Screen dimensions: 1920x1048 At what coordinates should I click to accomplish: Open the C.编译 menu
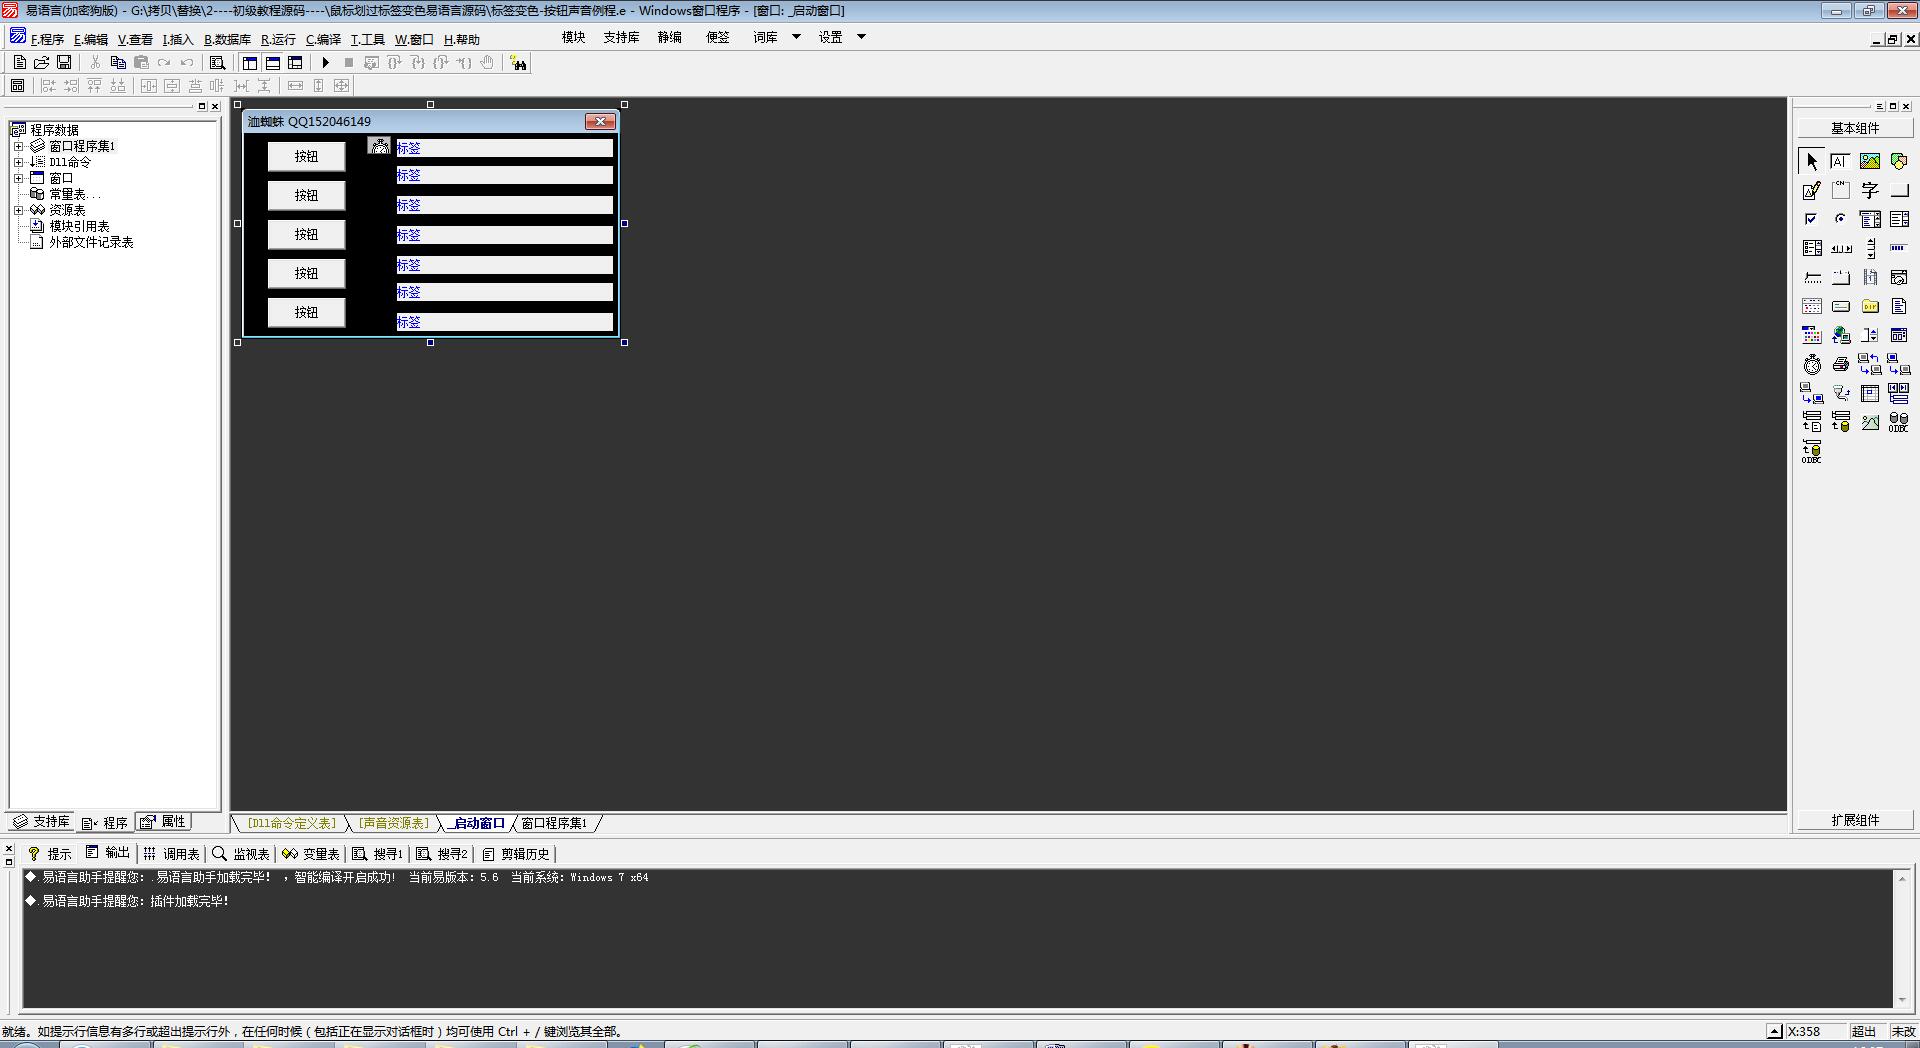(323, 40)
